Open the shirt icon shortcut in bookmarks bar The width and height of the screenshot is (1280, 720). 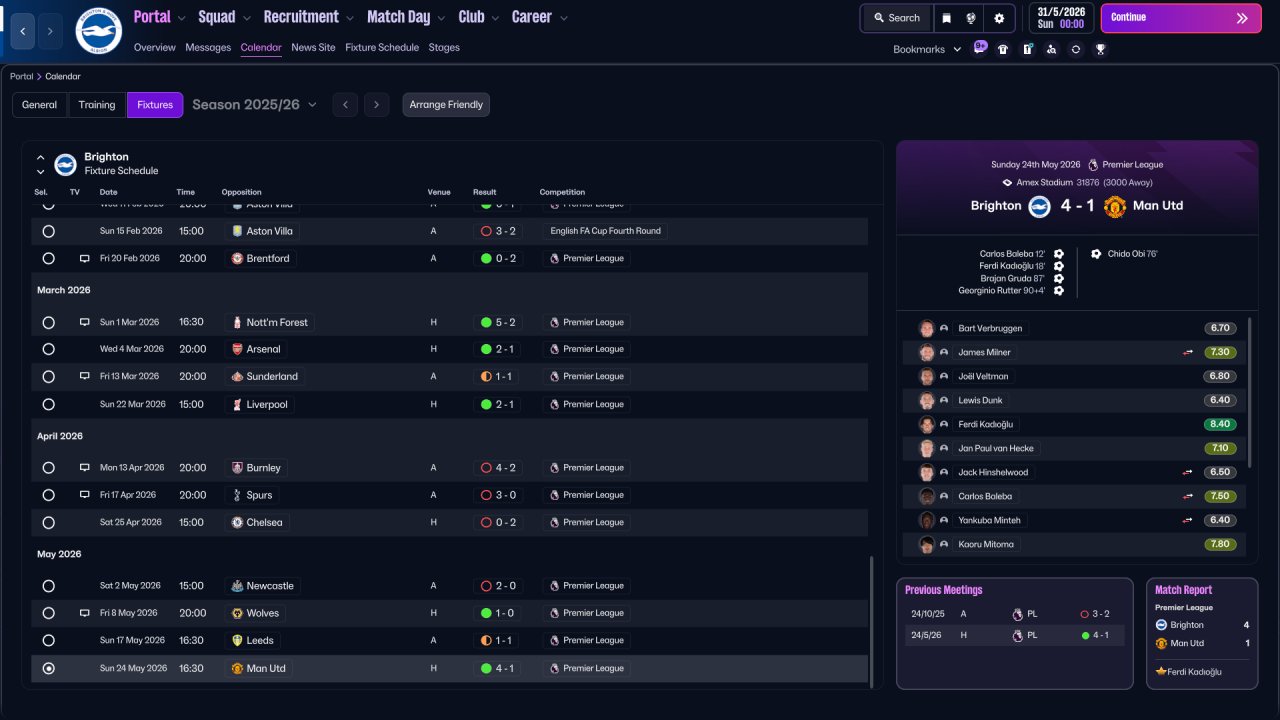[1003, 49]
